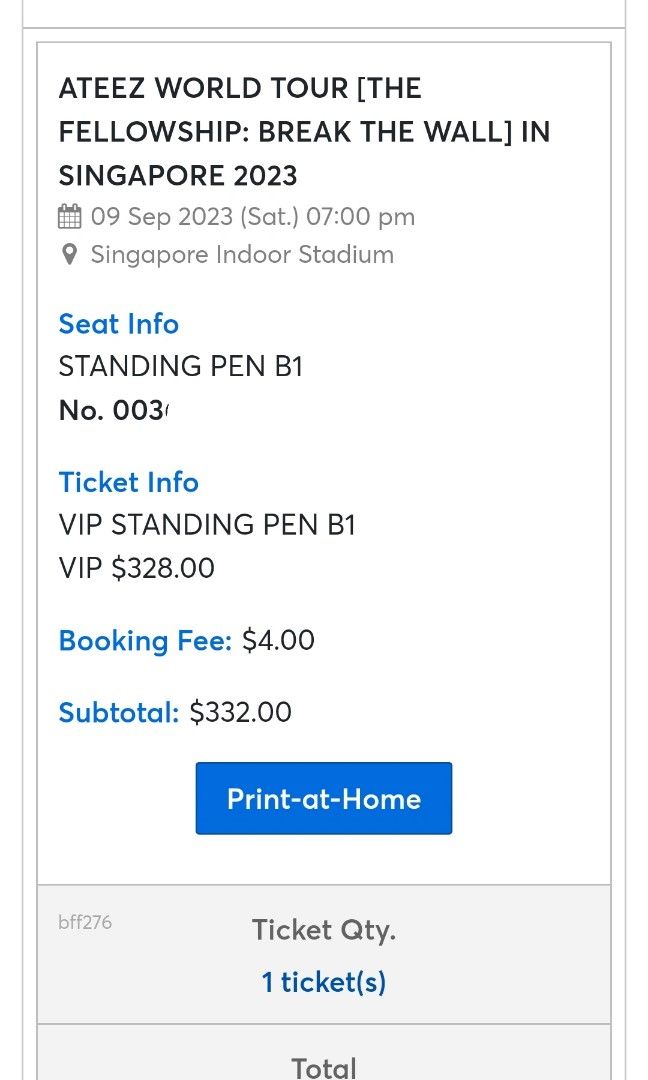This screenshot has width=648, height=1080.
Task: Click the Booking Fee label
Action: pyautogui.click(x=145, y=640)
